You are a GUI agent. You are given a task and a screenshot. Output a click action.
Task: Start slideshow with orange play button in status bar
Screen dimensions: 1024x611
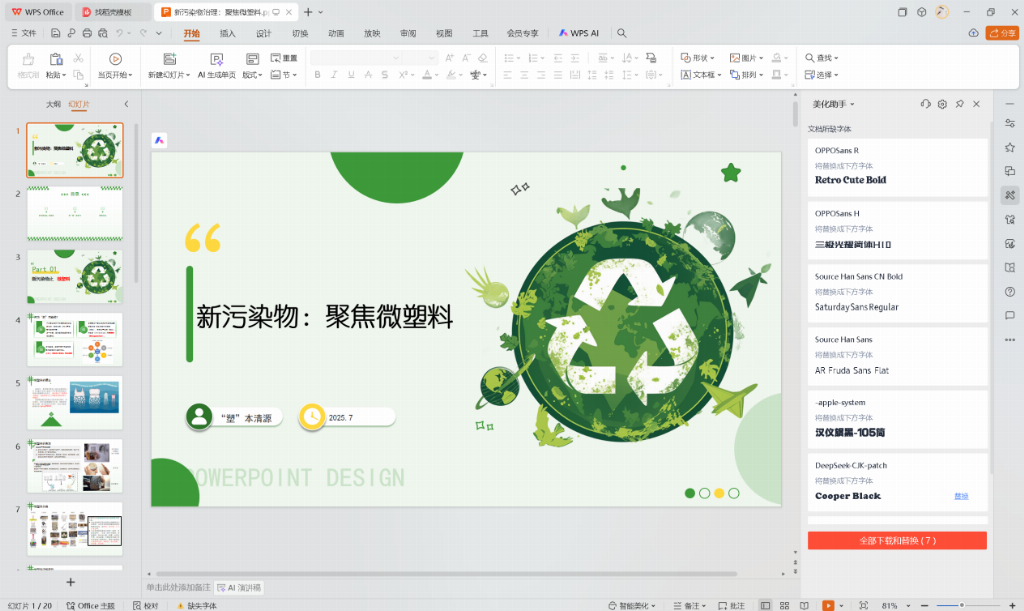click(x=827, y=605)
